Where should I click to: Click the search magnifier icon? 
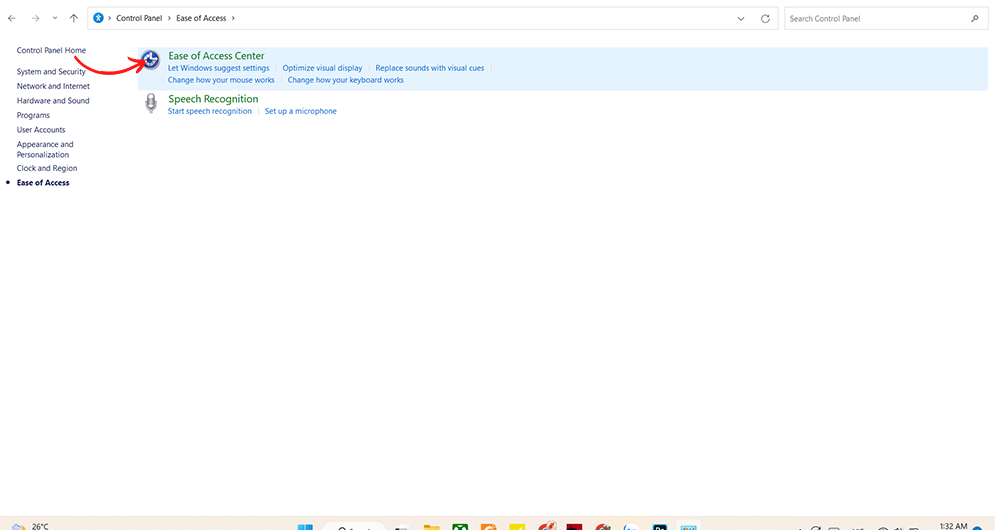[974, 18]
